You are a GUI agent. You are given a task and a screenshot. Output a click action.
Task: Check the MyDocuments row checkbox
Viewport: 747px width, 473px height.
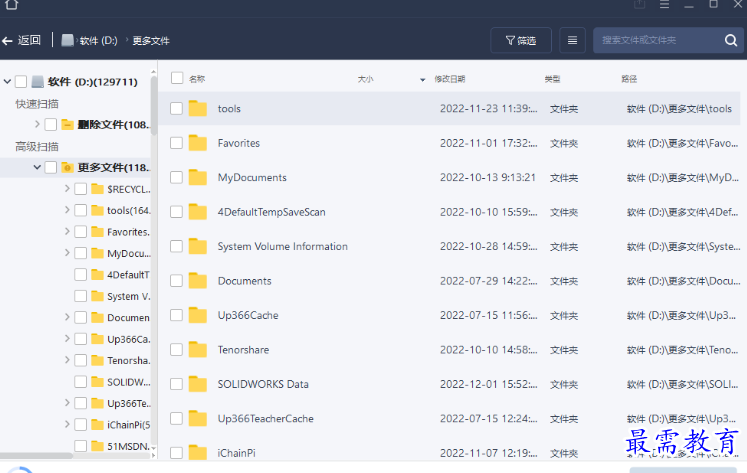click(176, 178)
